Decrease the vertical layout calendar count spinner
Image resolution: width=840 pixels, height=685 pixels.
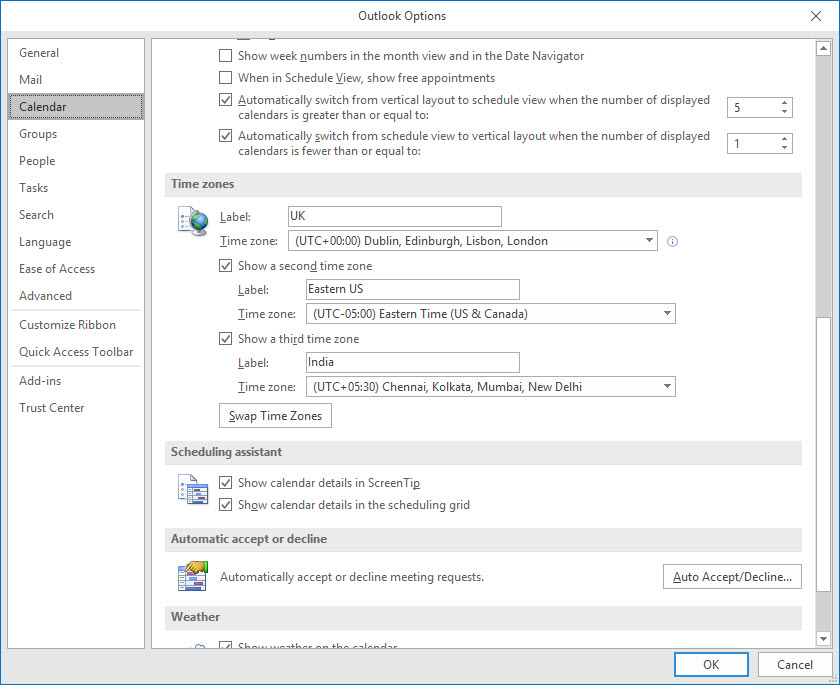pyautogui.click(x=784, y=149)
